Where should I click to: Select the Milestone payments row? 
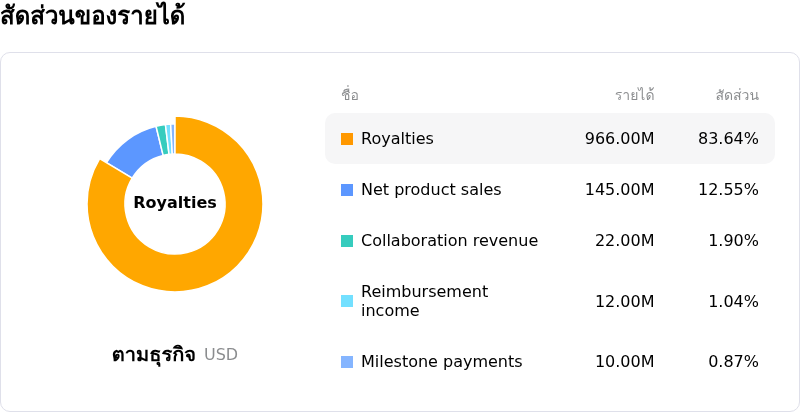coord(550,362)
